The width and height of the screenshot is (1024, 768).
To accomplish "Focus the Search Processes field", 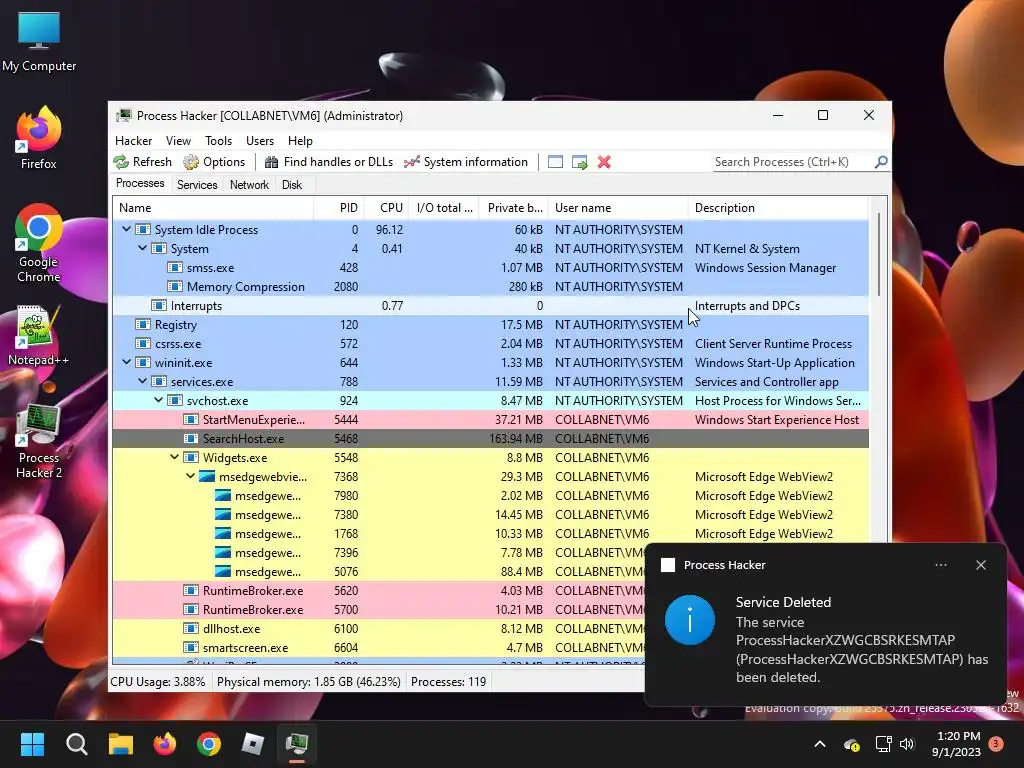I will coord(793,162).
